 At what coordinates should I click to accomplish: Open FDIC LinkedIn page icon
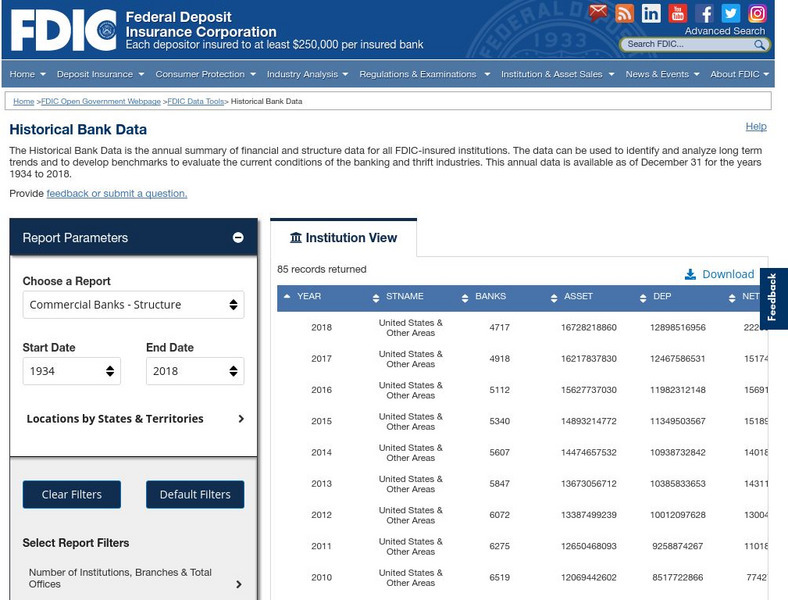pyautogui.click(x=651, y=13)
